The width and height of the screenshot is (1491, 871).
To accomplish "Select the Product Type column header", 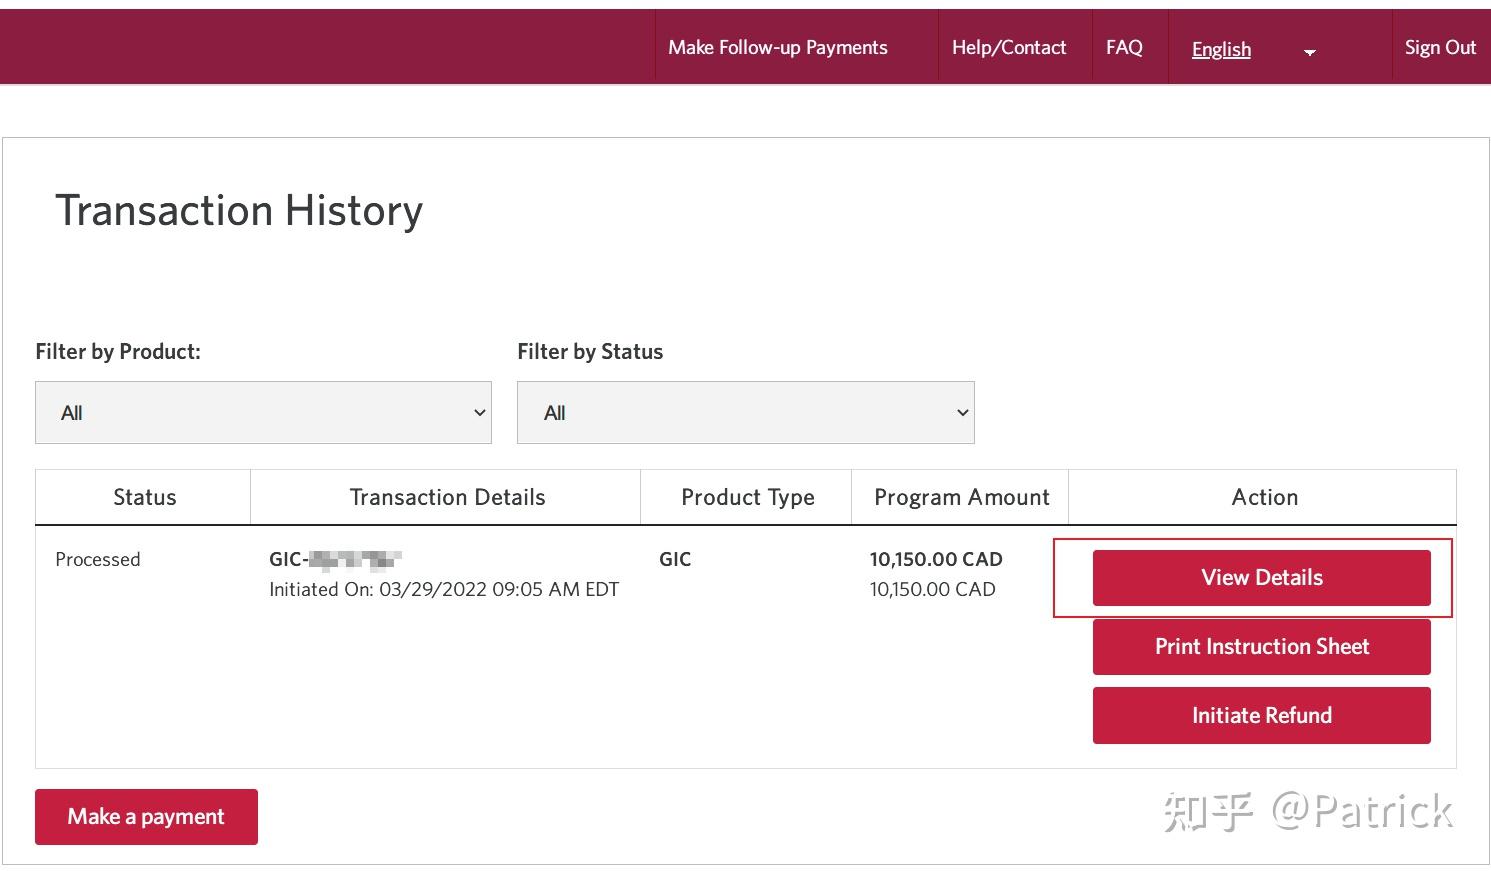I will click(x=747, y=498).
